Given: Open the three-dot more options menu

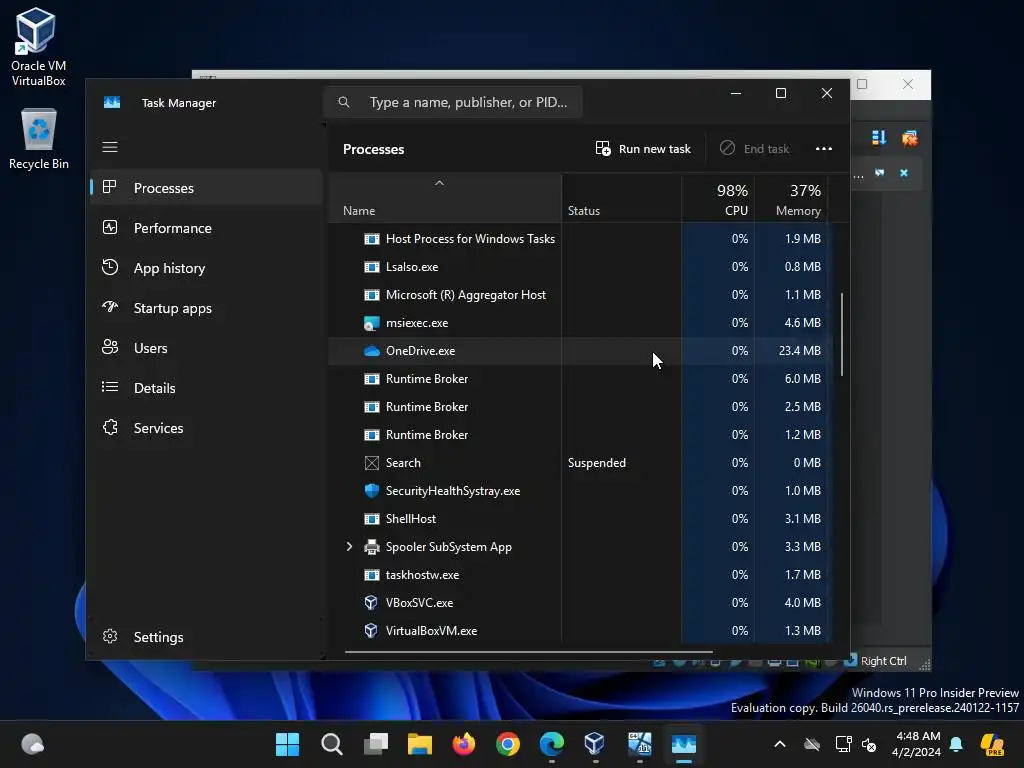Looking at the screenshot, I should click(824, 149).
